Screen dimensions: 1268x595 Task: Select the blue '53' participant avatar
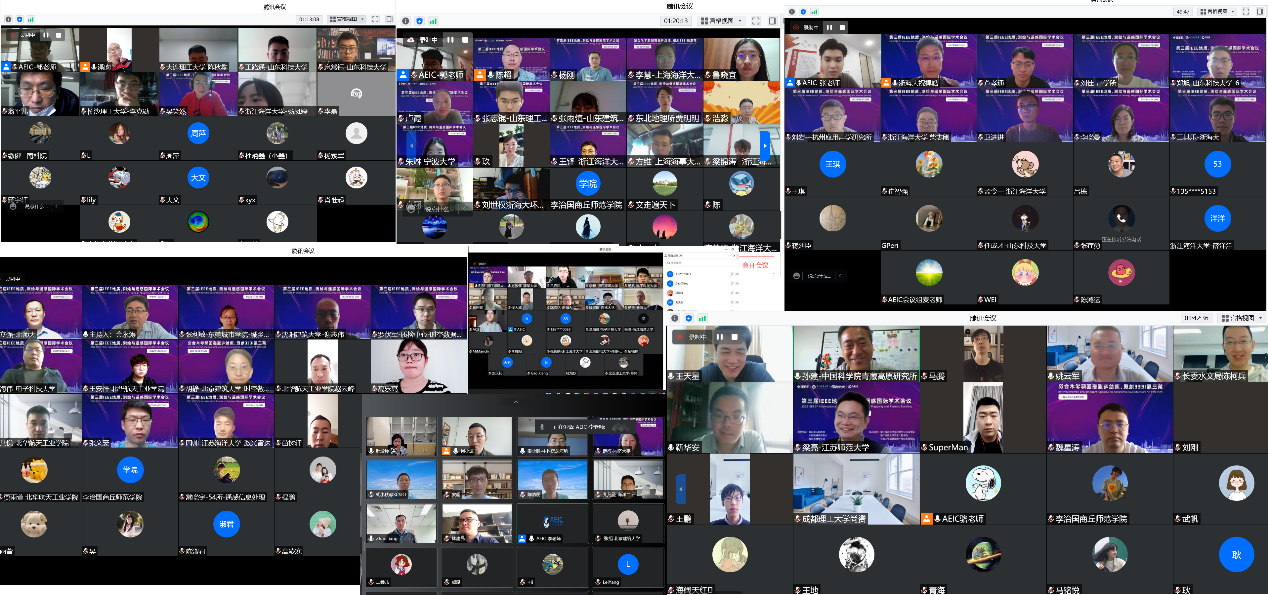point(1216,164)
